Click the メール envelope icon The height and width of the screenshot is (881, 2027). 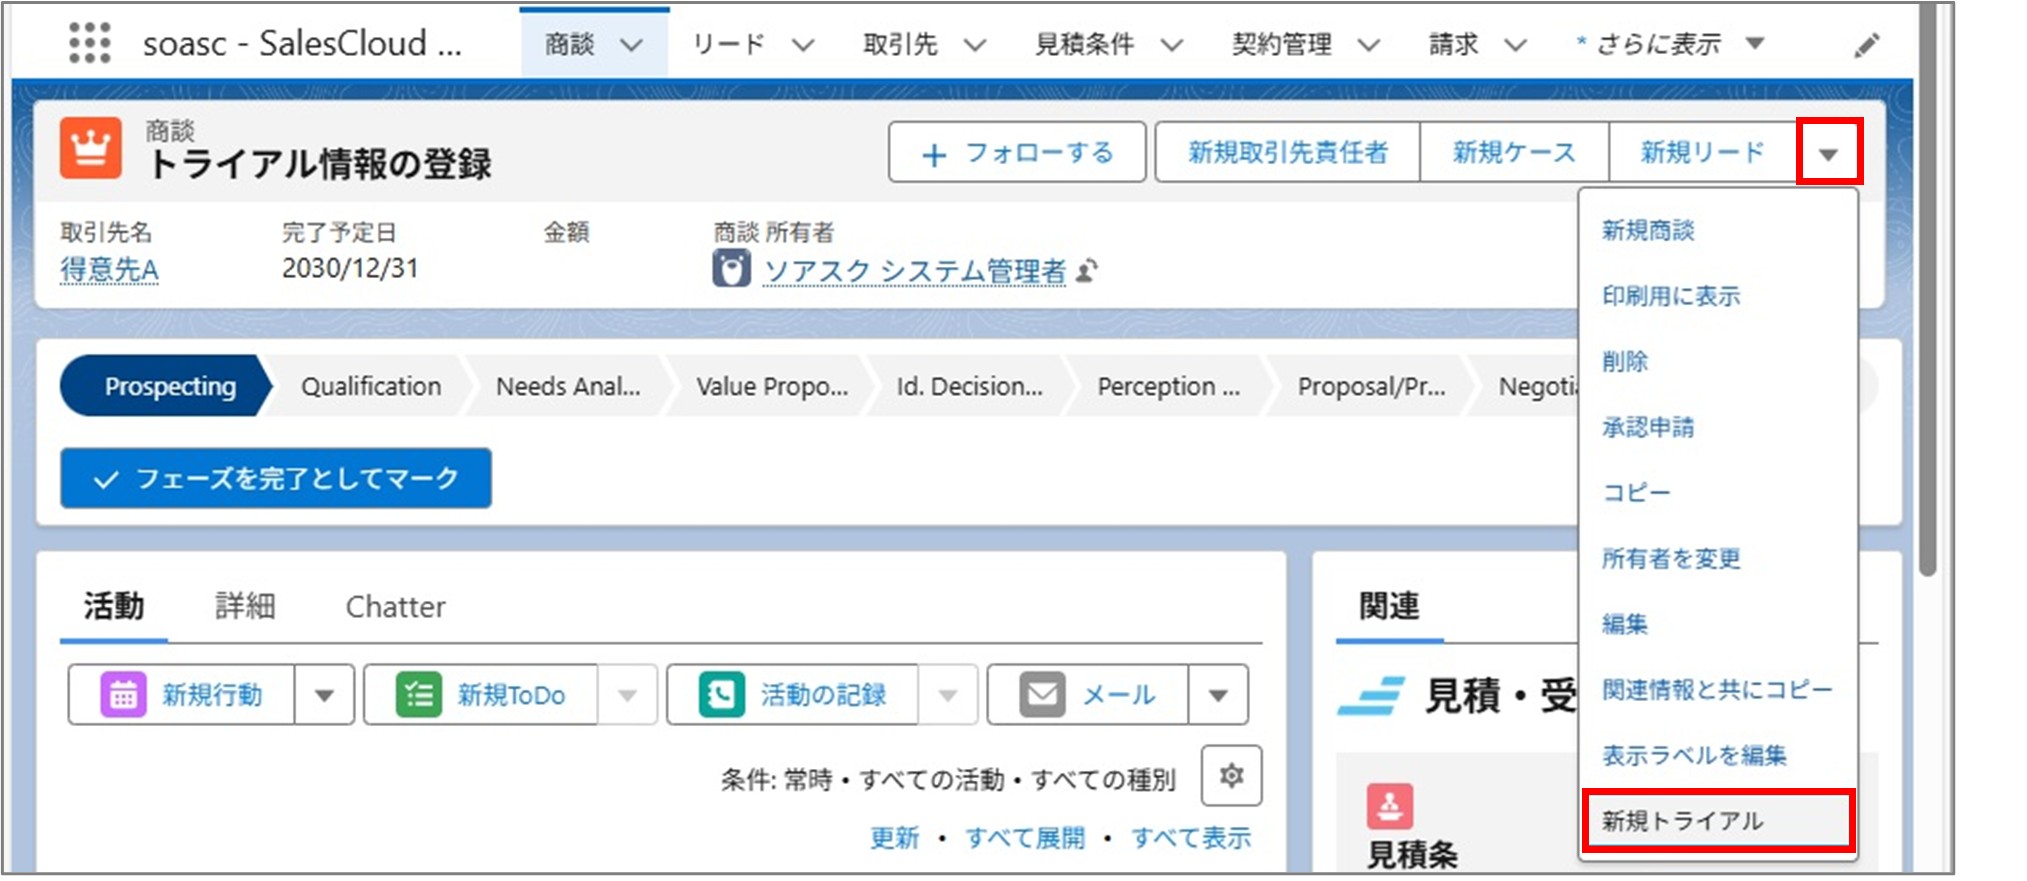(1042, 694)
